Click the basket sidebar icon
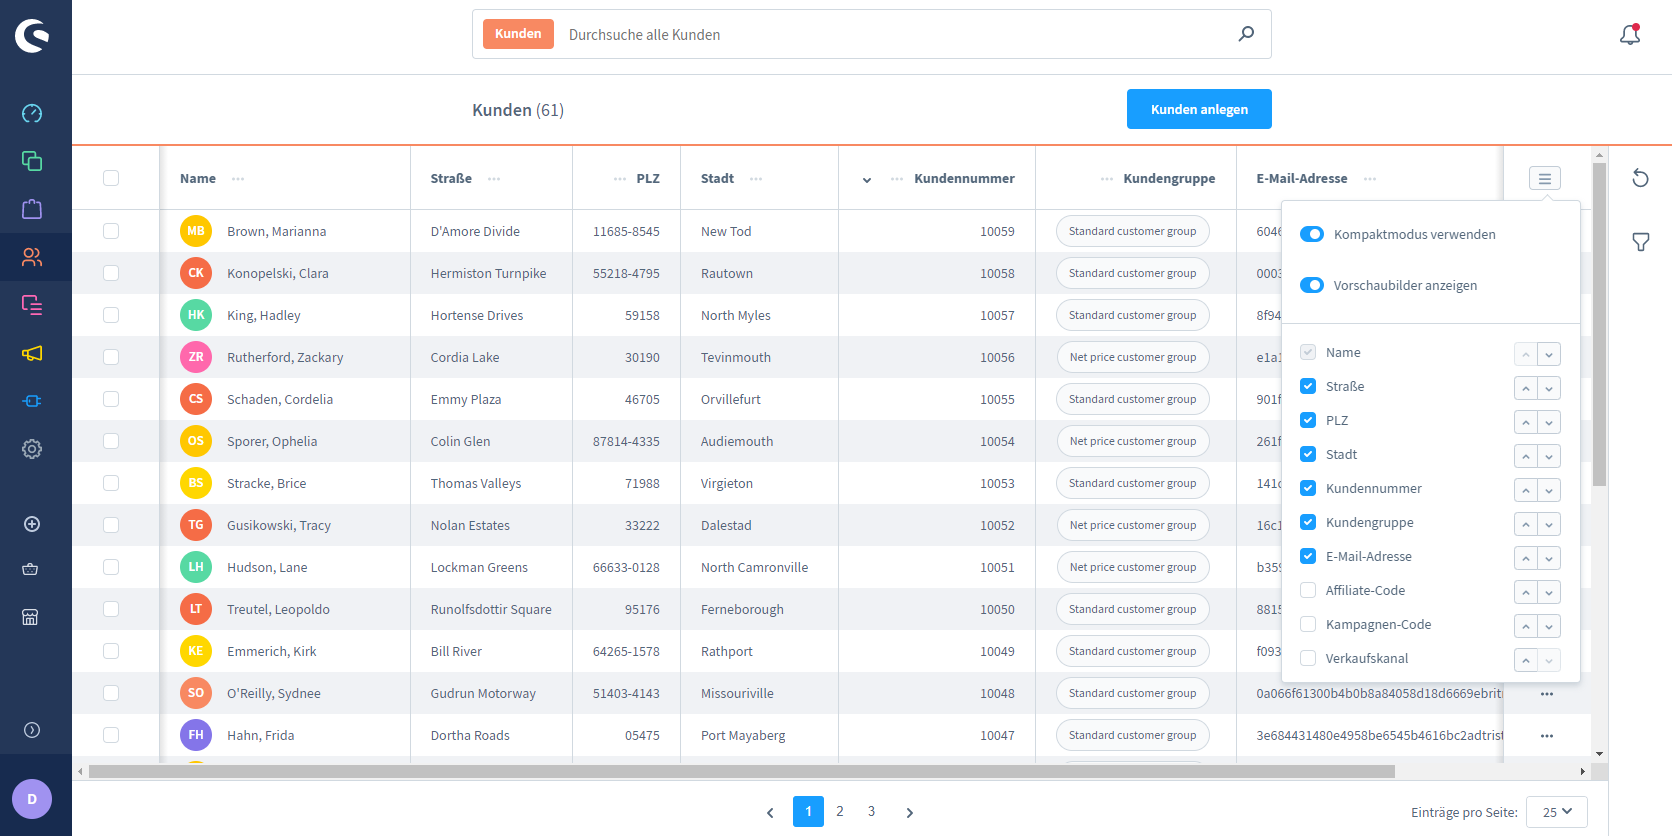The height and width of the screenshot is (836, 1672). click(x=30, y=569)
